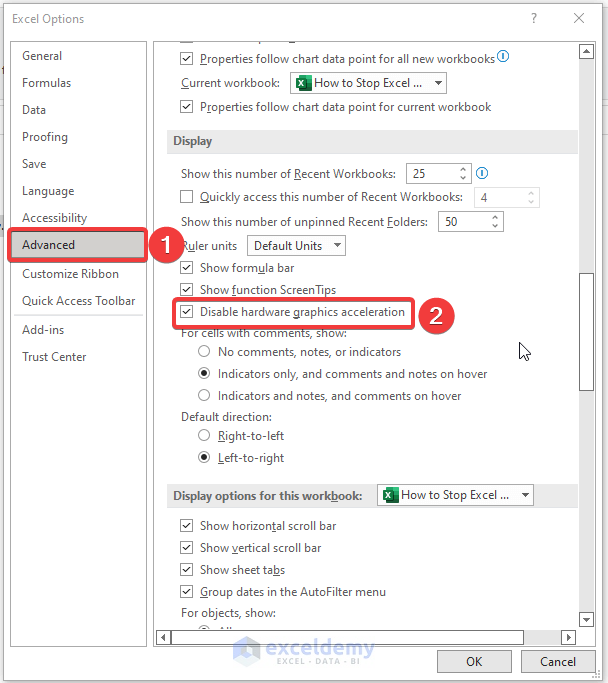Select No comments, notes, or indicators
The image size is (608, 683).
[204, 352]
